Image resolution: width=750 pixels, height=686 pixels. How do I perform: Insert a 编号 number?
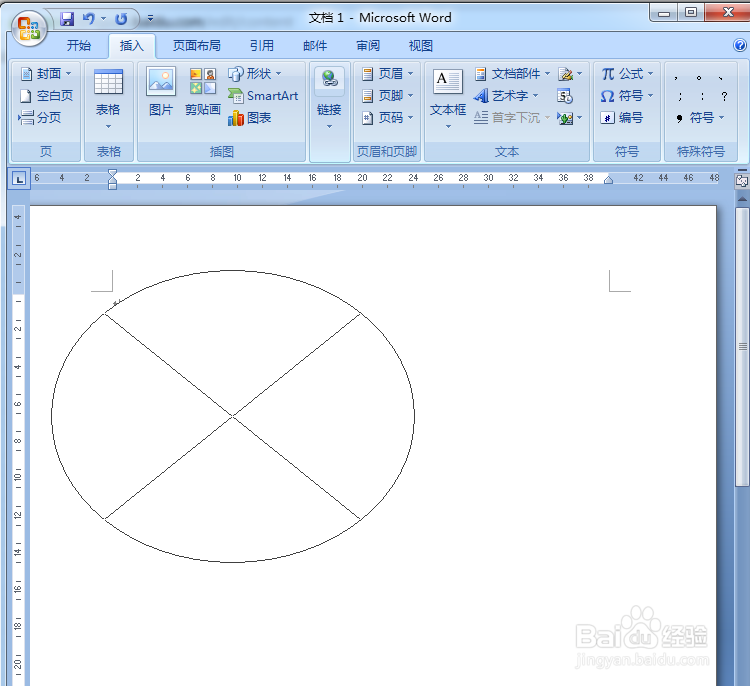(x=622, y=118)
